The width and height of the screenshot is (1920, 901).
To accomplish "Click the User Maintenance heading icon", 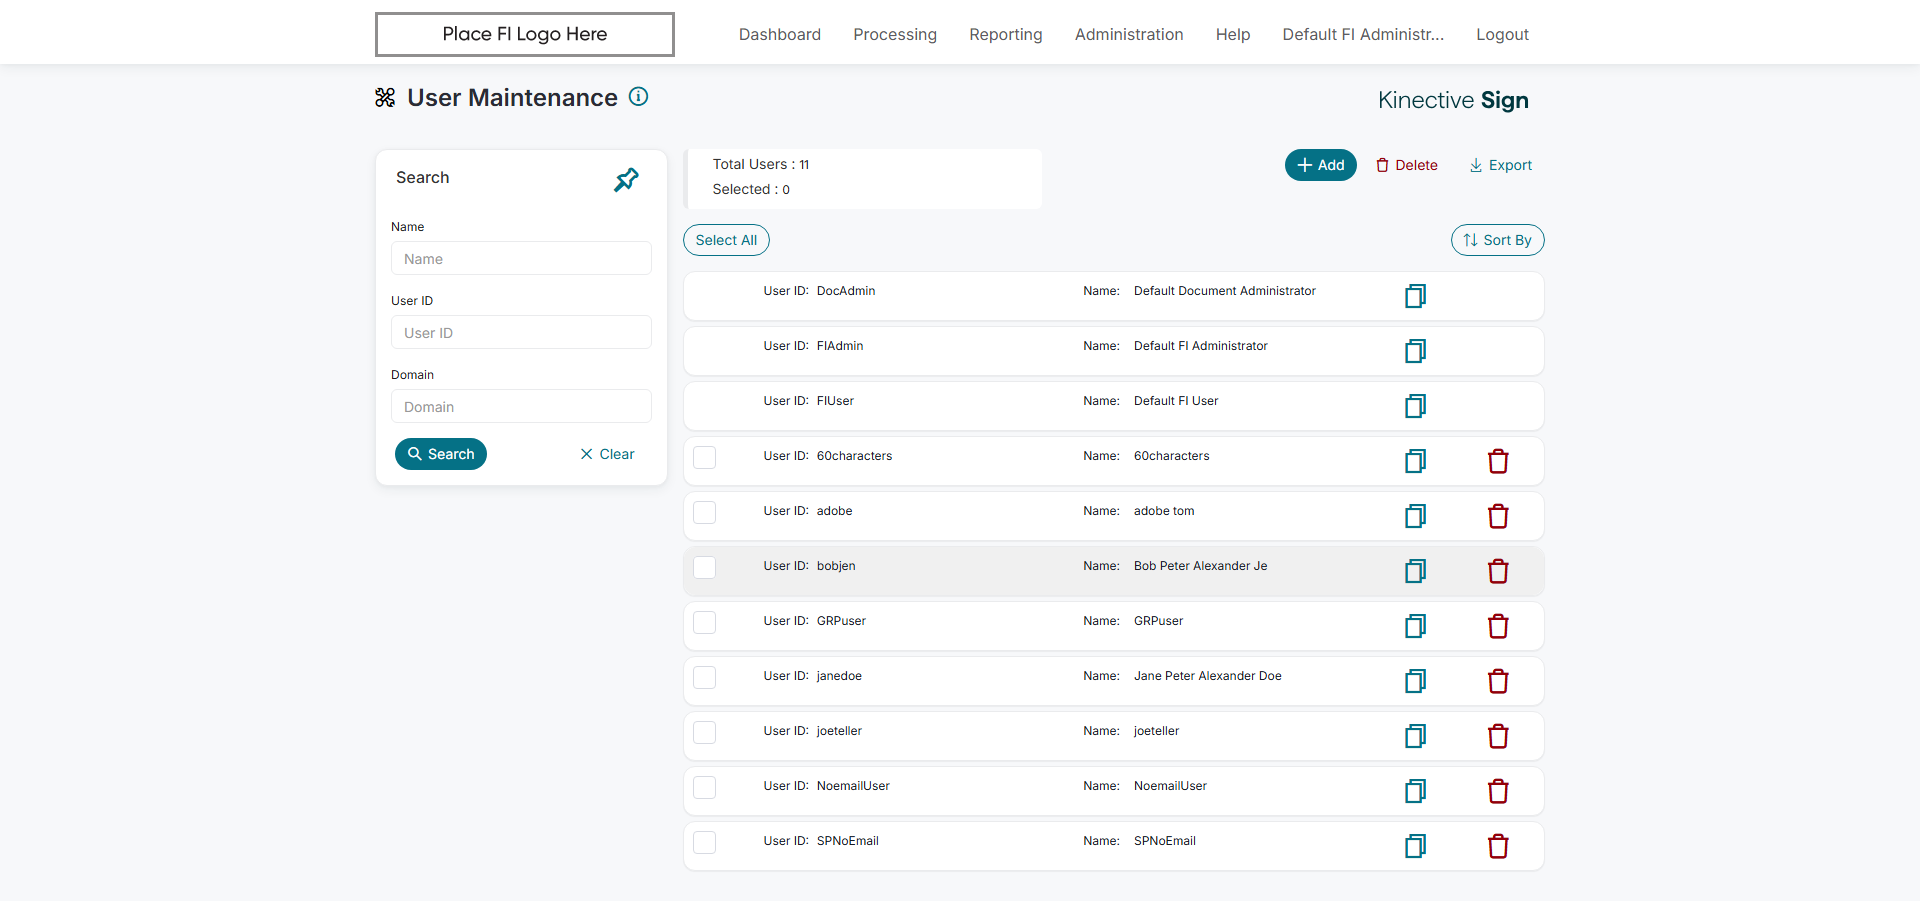I will [385, 97].
